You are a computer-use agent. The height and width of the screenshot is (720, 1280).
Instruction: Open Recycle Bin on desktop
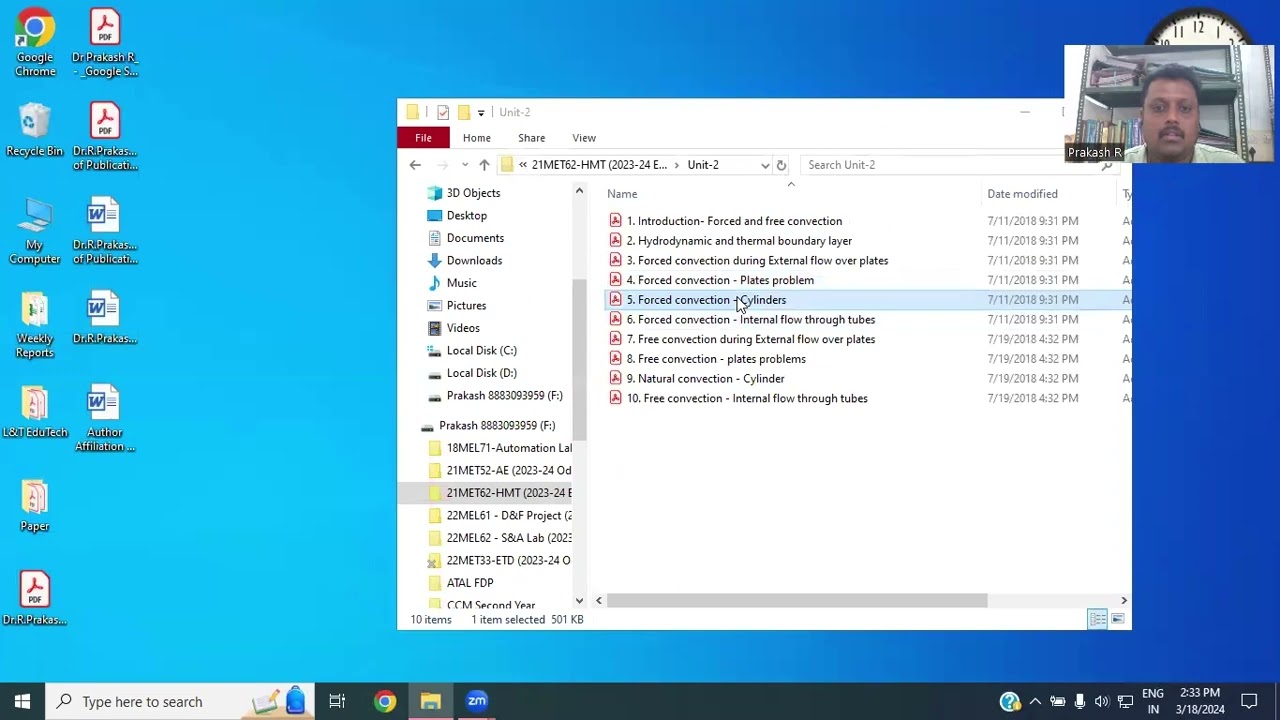[35, 129]
